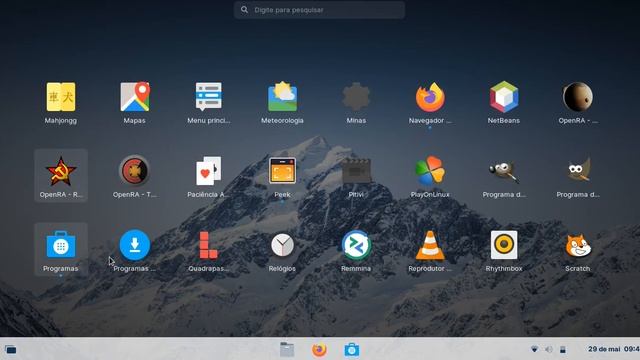The image size is (640, 360).
Task: Open the Mahjongg game
Action: (x=61, y=97)
